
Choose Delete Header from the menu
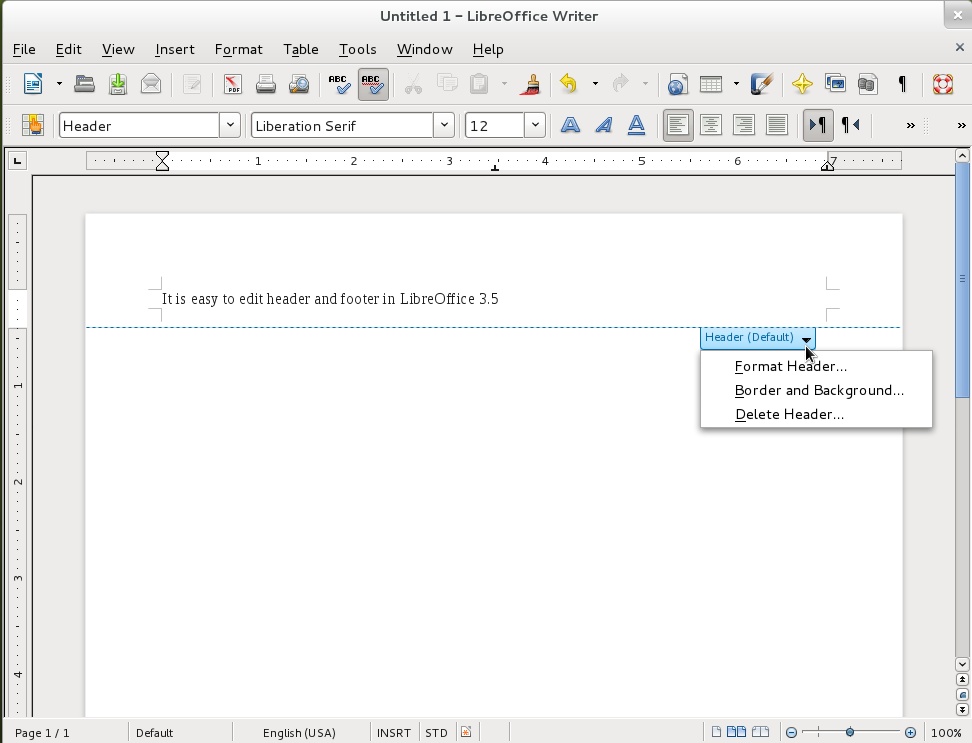tap(790, 414)
